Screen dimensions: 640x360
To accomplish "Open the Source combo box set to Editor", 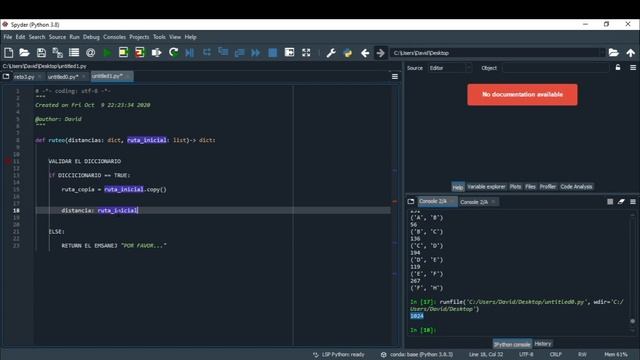I will [x=450, y=68].
